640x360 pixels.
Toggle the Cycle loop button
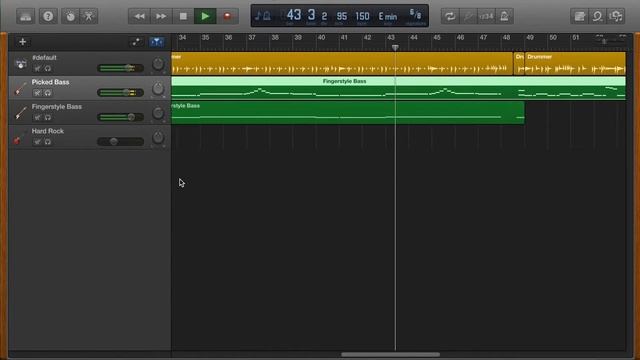point(450,16)
